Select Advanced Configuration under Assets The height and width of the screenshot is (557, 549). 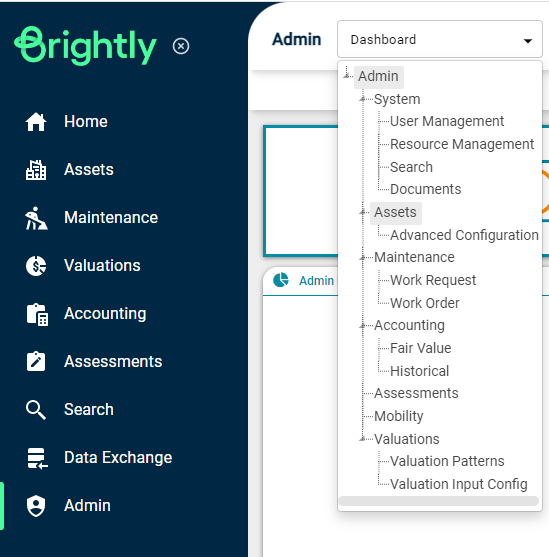(464, 235)
